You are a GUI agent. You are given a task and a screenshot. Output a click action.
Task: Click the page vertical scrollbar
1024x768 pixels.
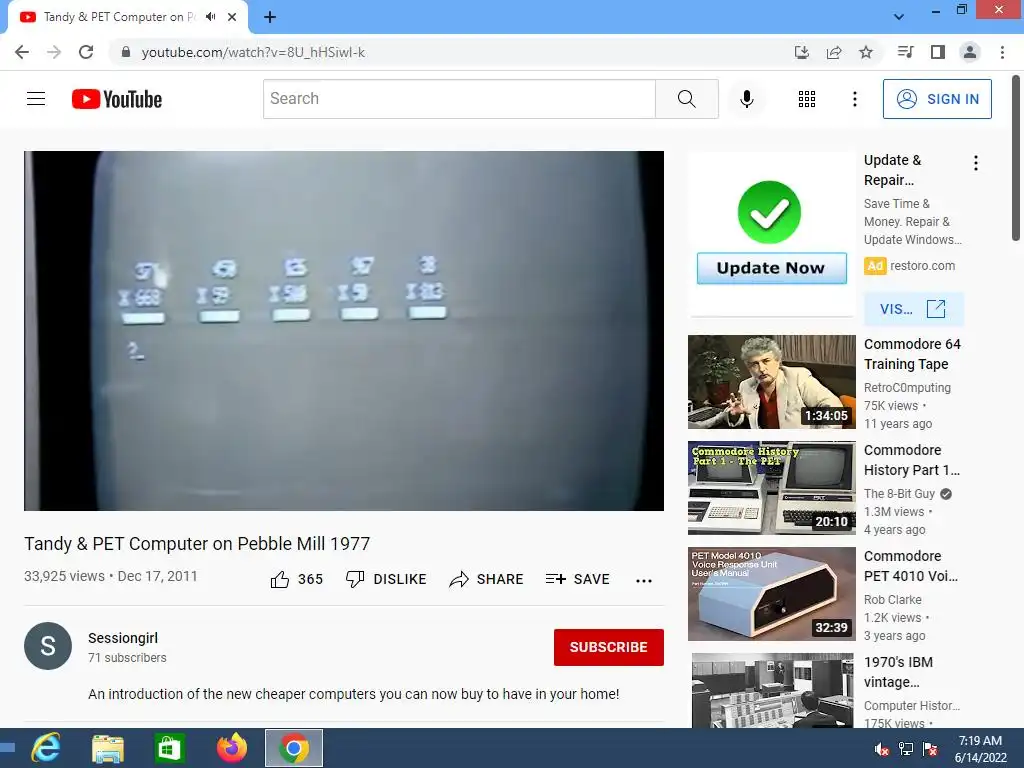[x=1016, y=157]
